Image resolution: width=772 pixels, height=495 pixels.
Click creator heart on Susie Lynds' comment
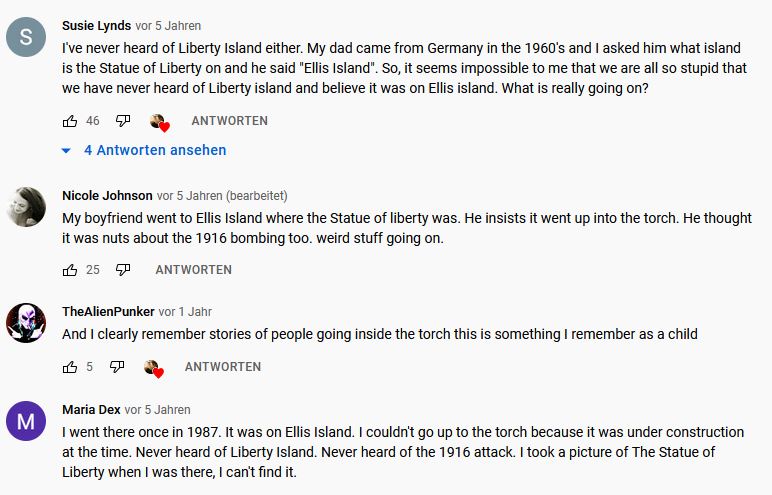tap(158, 122)
